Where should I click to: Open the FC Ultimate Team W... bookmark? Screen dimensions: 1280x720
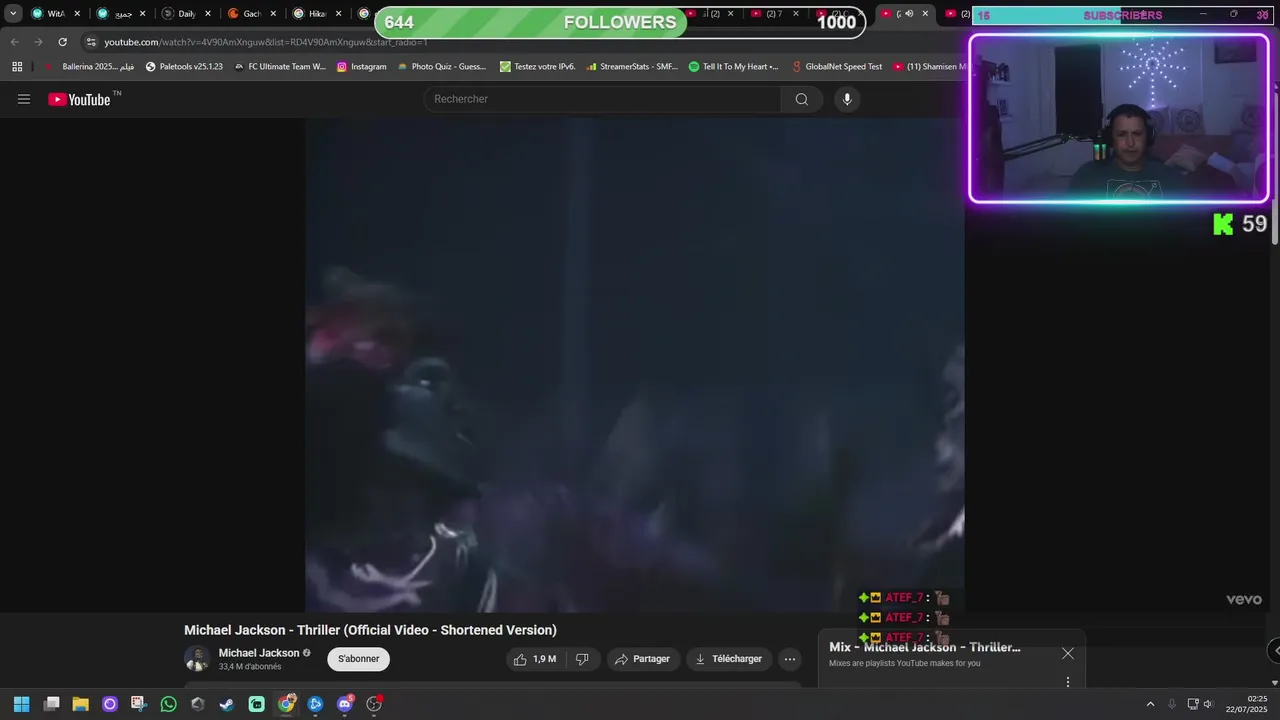280,67
